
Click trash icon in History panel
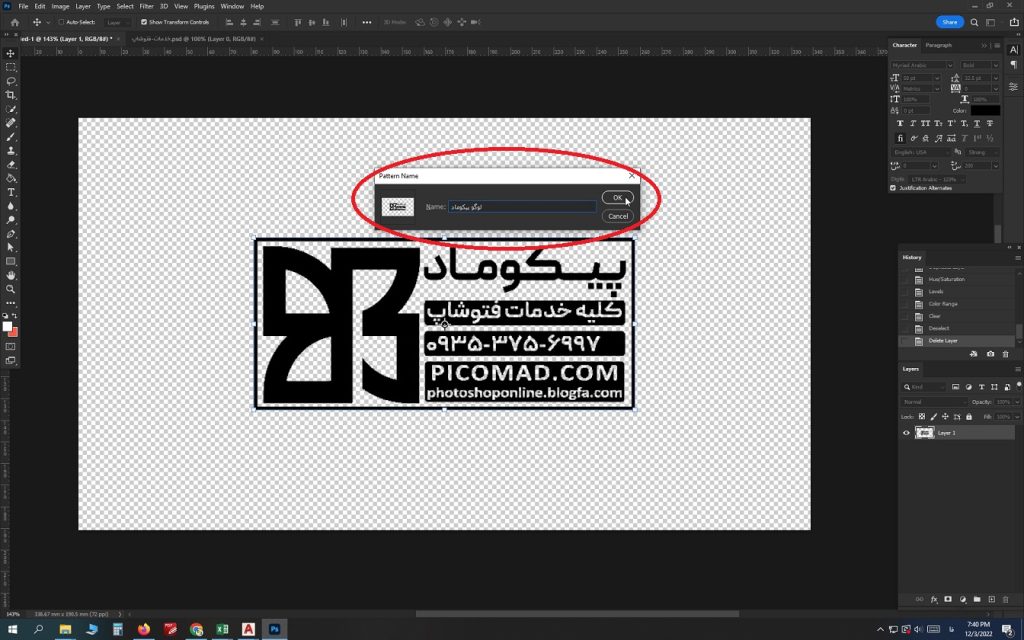pos(1006,354)
